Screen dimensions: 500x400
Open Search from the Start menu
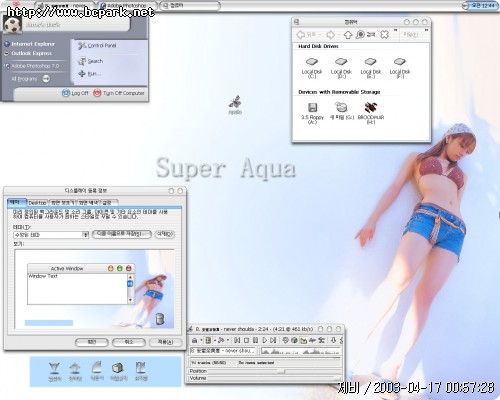click(x=90, y=61)
